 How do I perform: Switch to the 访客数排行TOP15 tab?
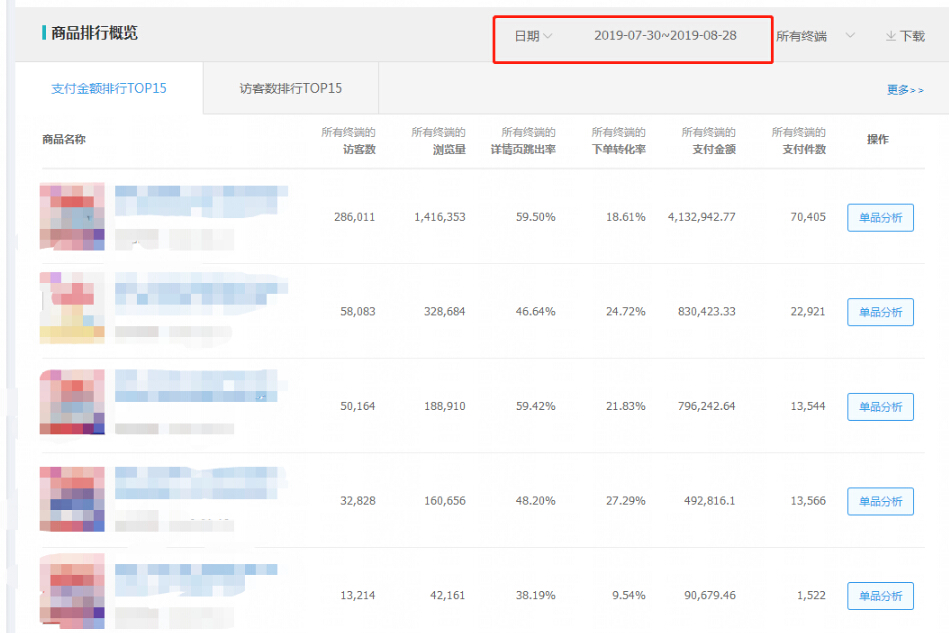click(x=291, y=89)
